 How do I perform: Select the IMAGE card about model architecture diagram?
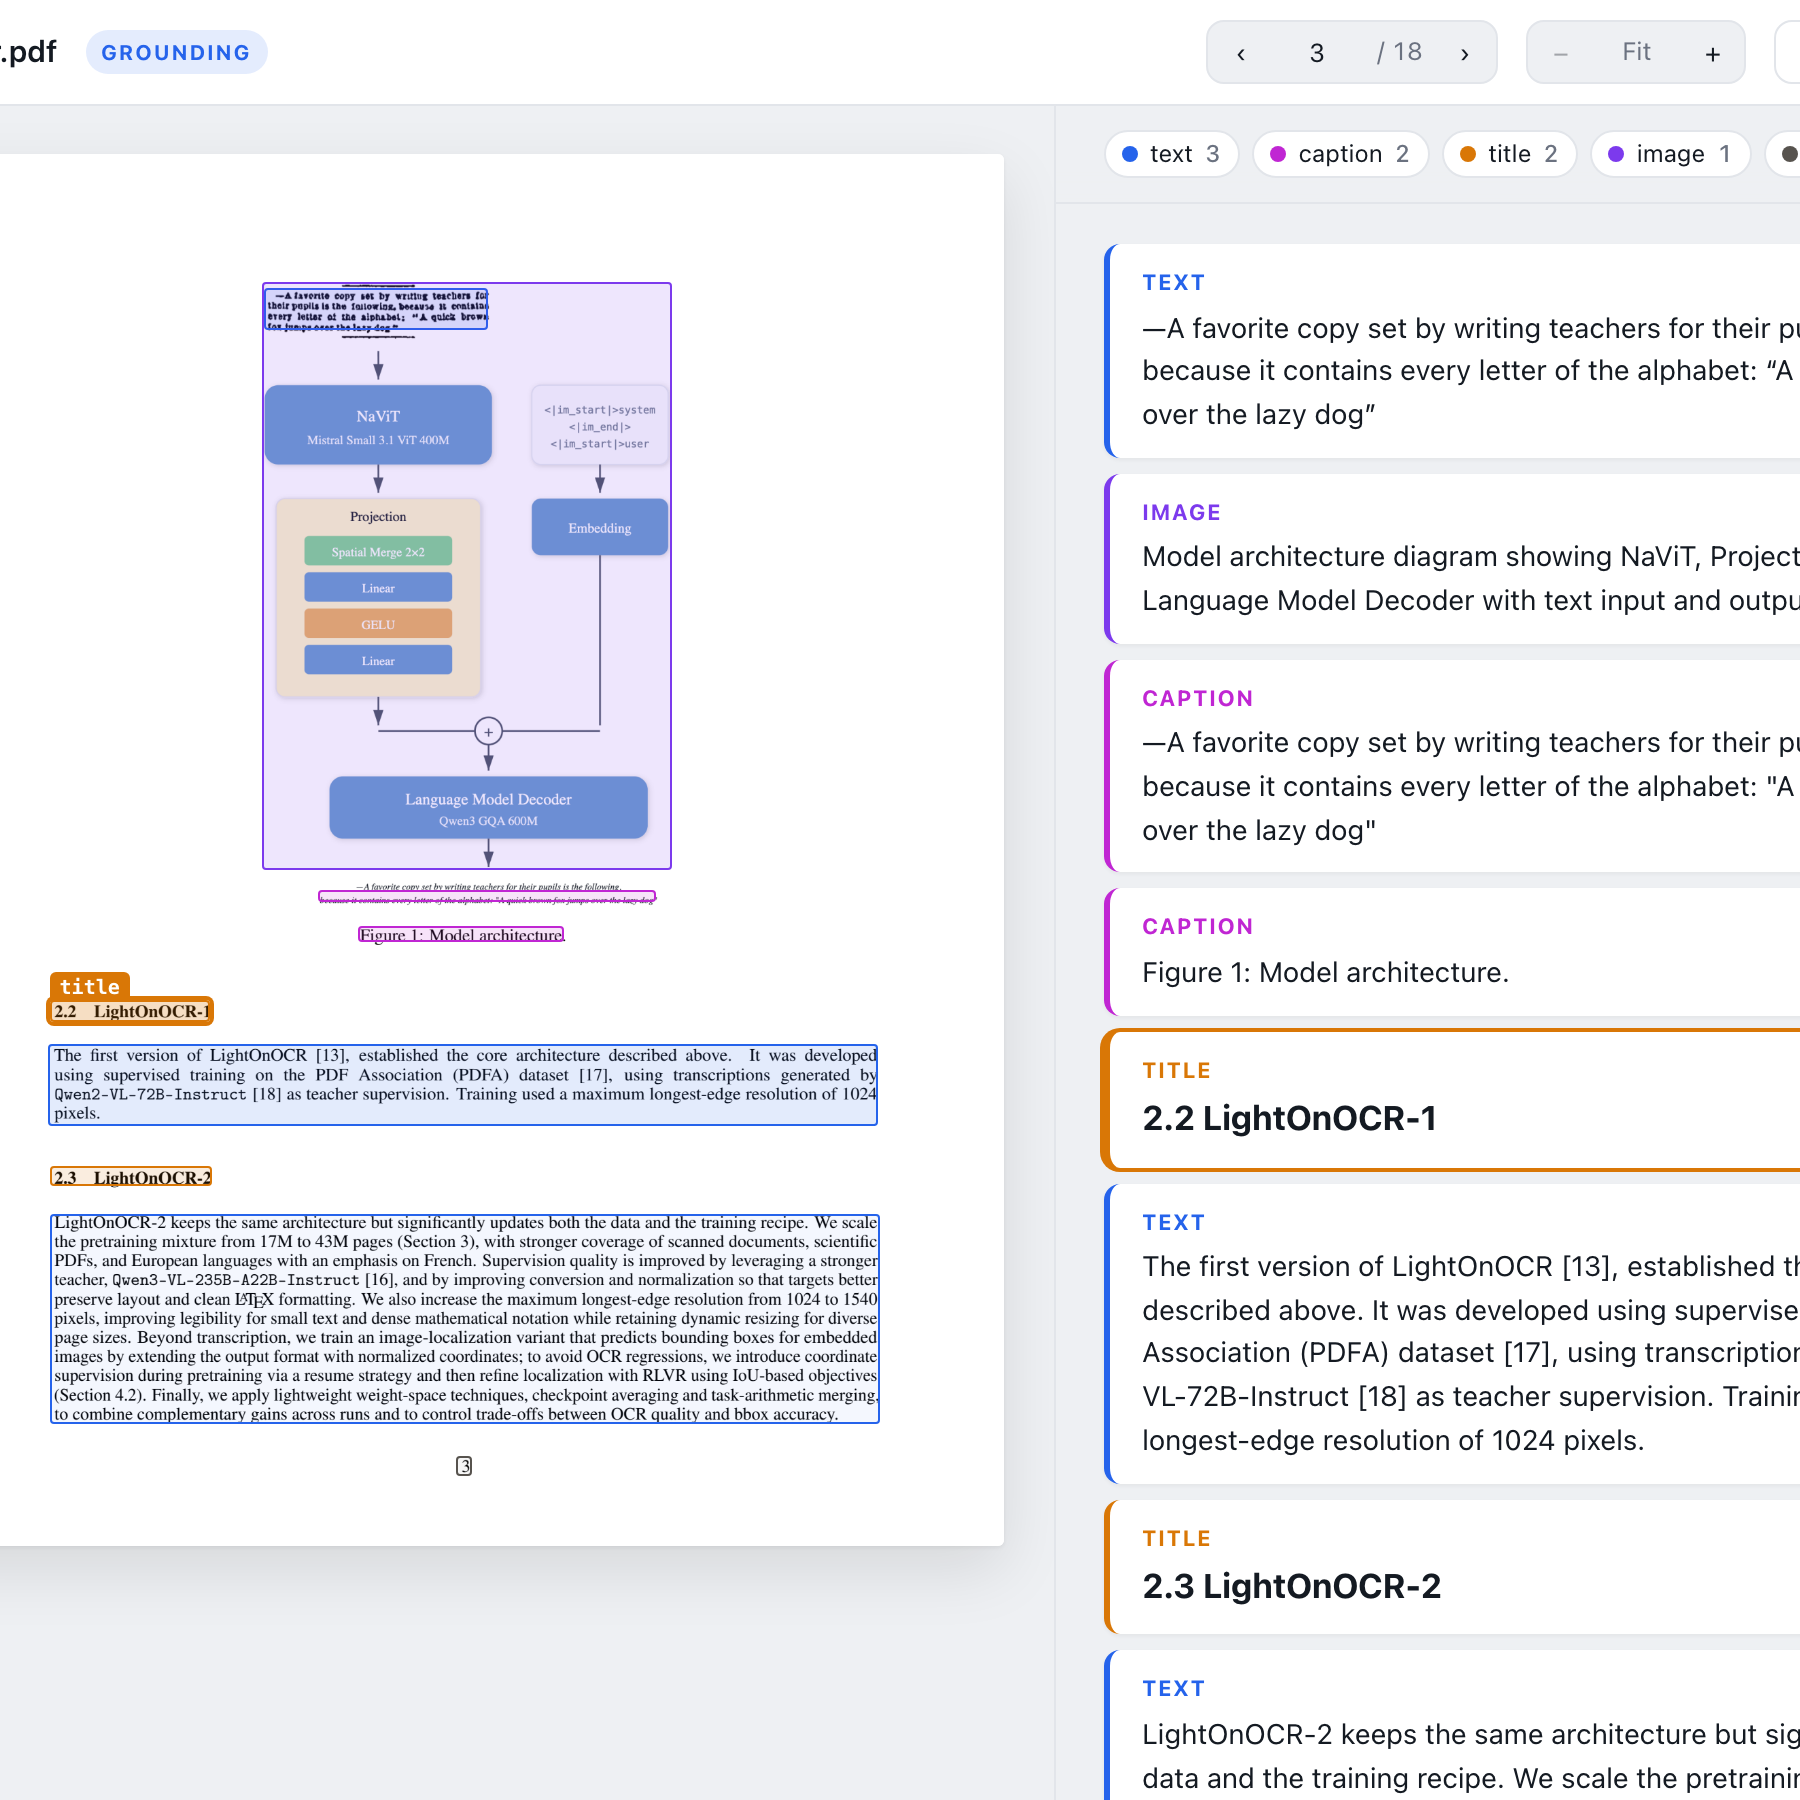(x=1452, y=558)
